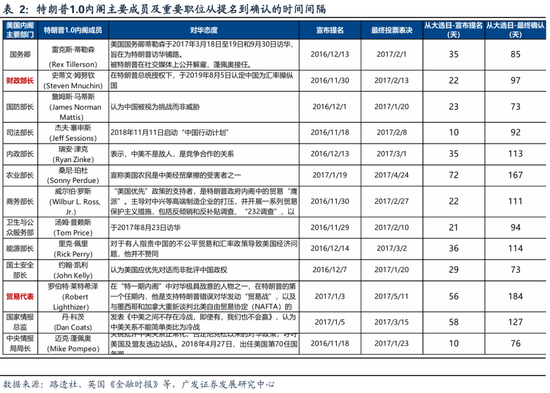
Task: Click the name Mike Pompeo
Action: tap(73, 349)
